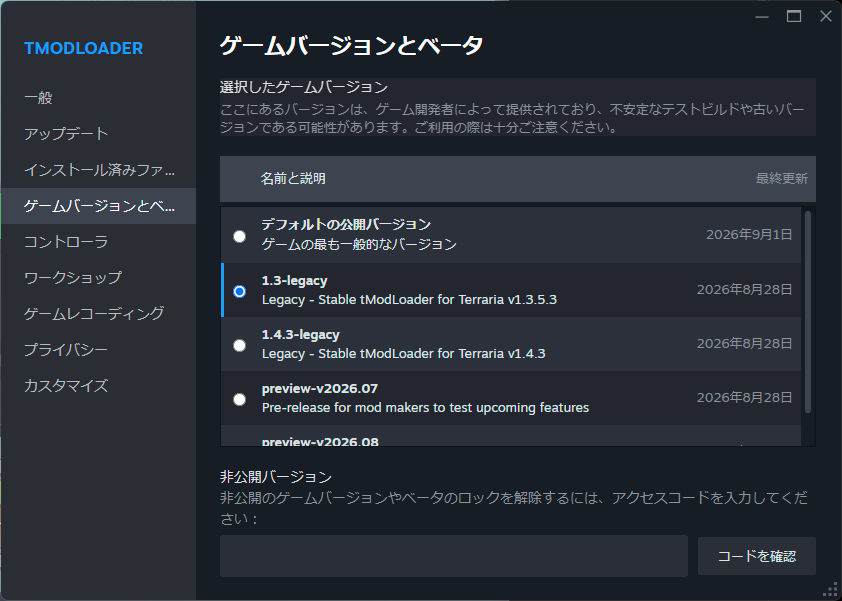
Task: Click the window resize grip icon
Action: tap(830, 589)
